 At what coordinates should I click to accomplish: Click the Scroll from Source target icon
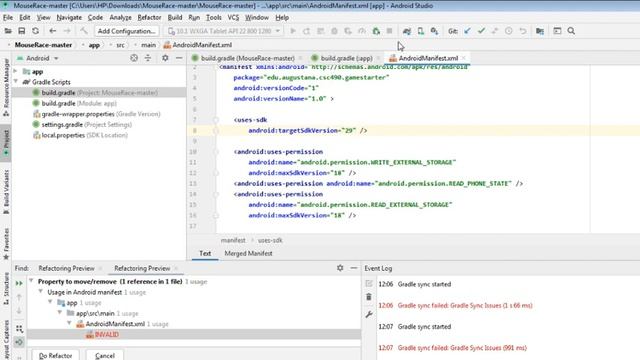[x=134, y=58]
